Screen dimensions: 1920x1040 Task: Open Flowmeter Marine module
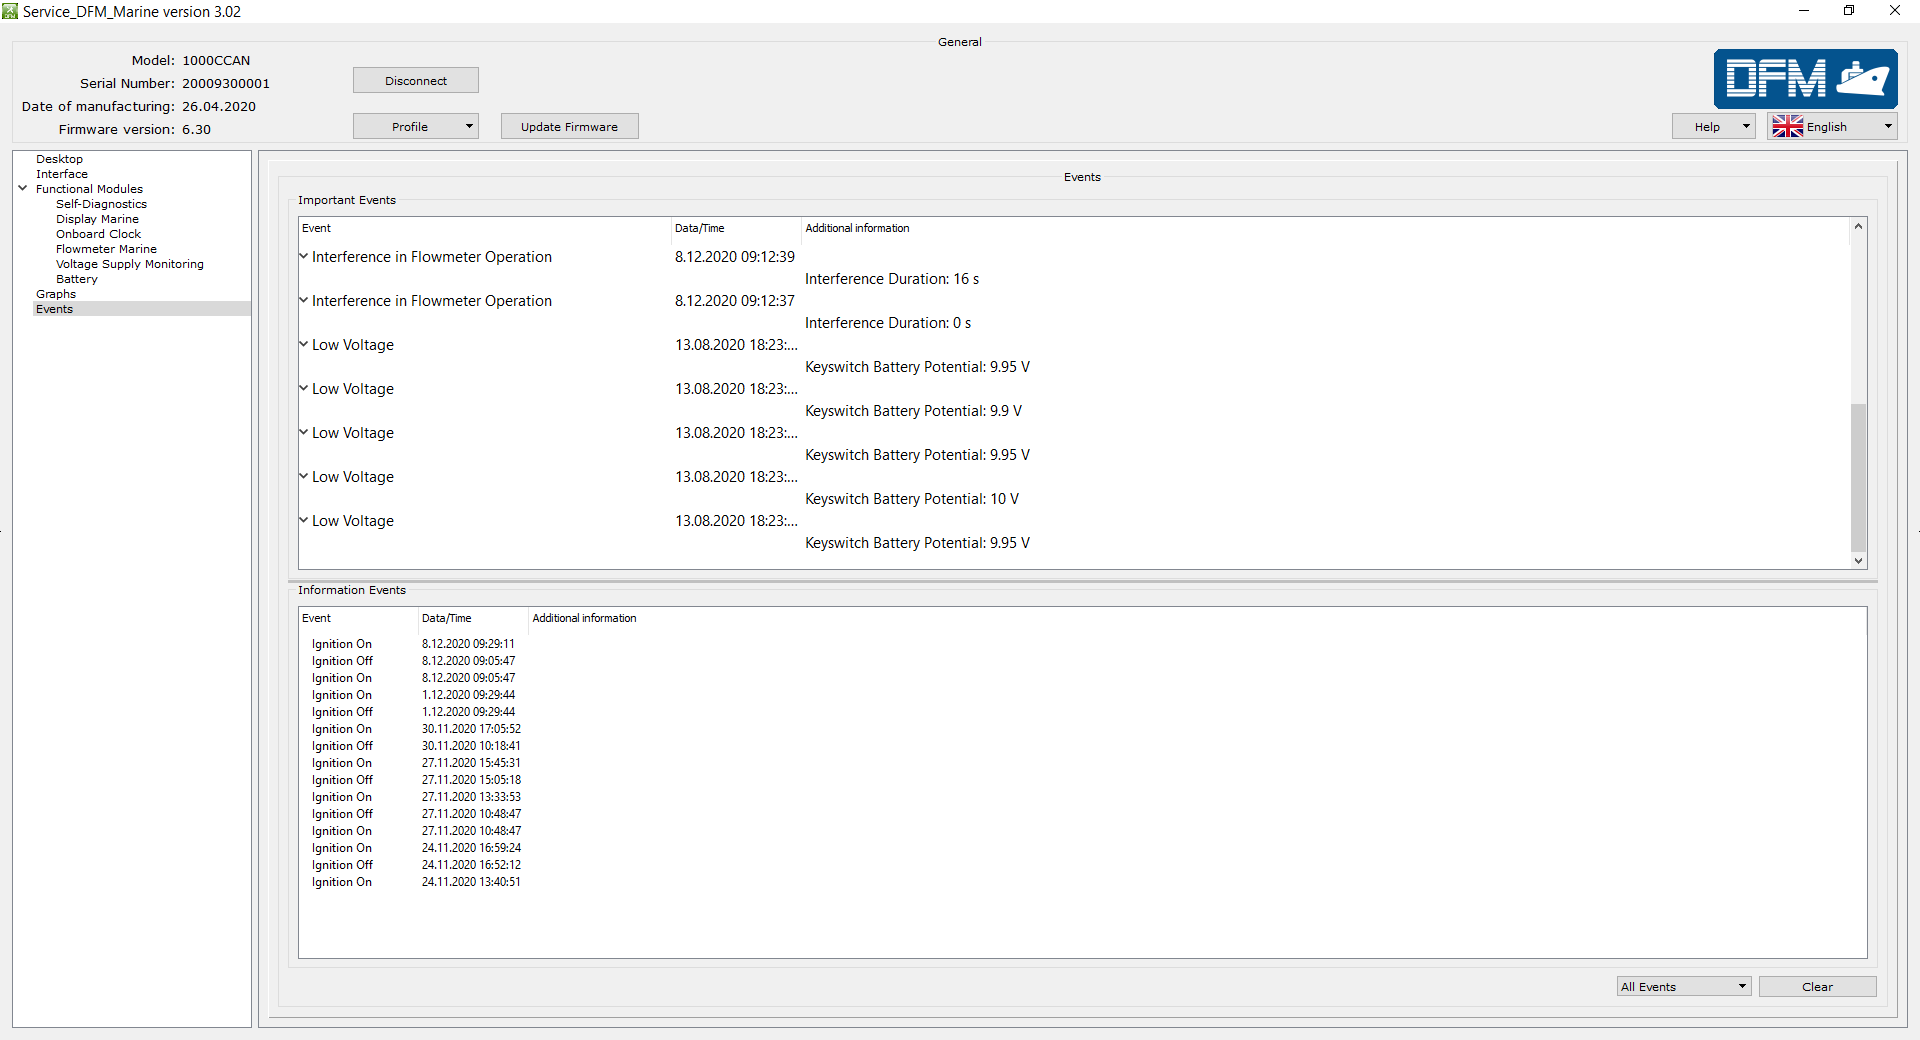point(106,249)
